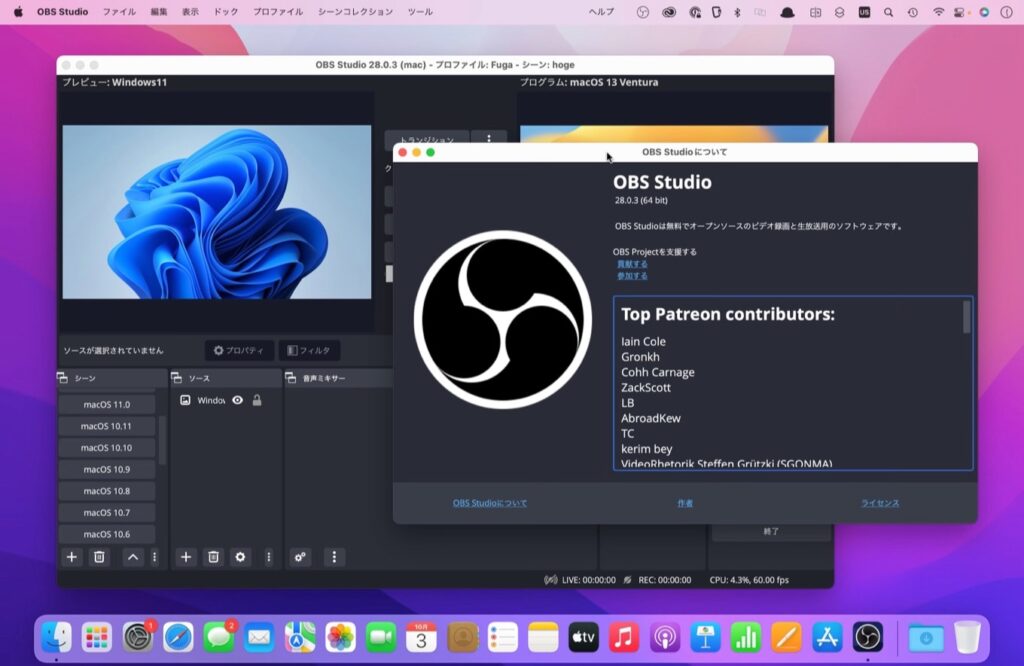
Task: Remove the Window source with the trash icon
Action: click(x=211, y=558)
